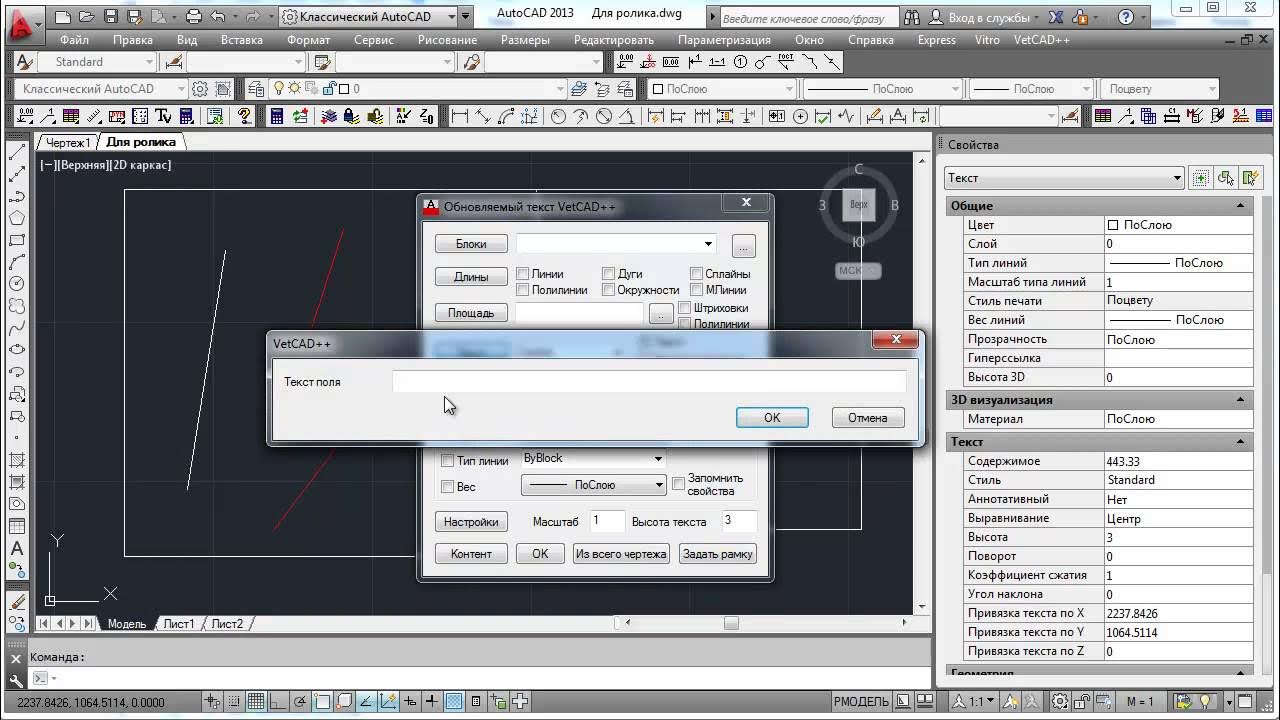Click workspace settings gear icon

click(200, 89)
